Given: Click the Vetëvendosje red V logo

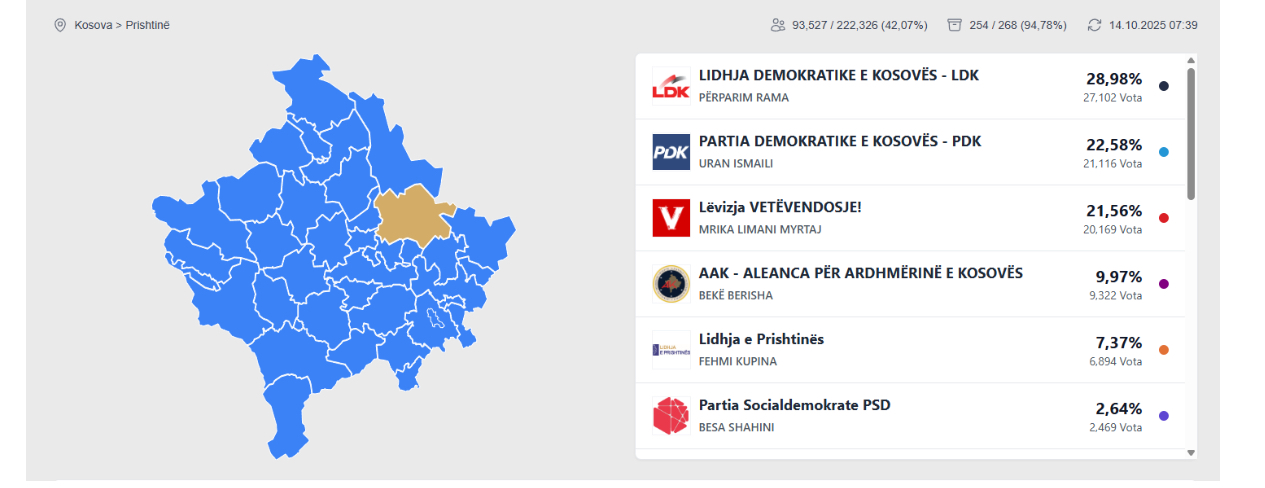Looking at the screenshot, I should [671, 218].
